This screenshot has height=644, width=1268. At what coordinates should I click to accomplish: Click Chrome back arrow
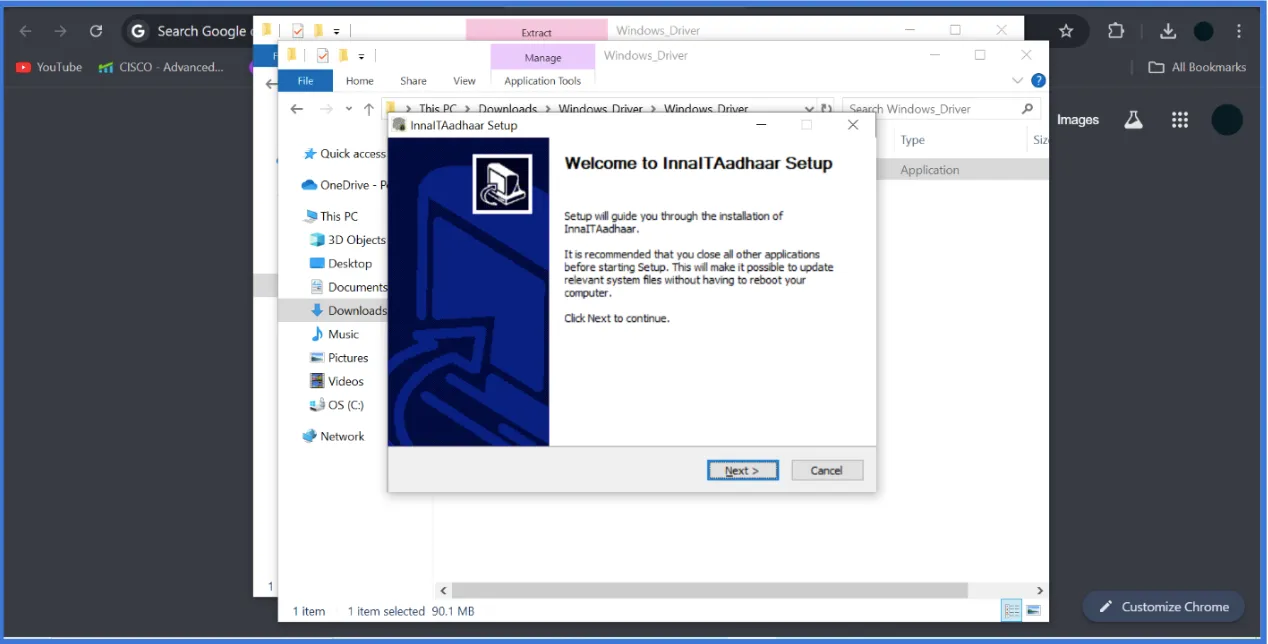pyautogui.click(x=26, y=31)
